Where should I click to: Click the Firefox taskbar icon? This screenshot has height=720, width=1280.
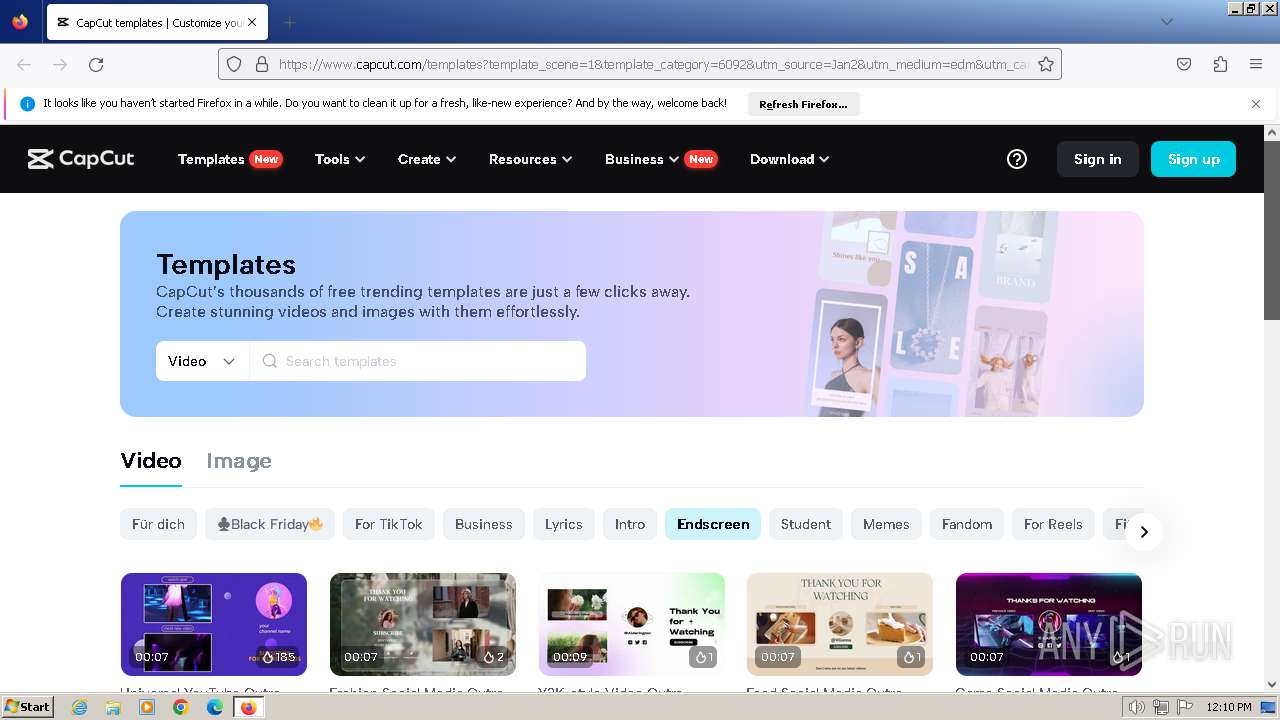point(248,707)
